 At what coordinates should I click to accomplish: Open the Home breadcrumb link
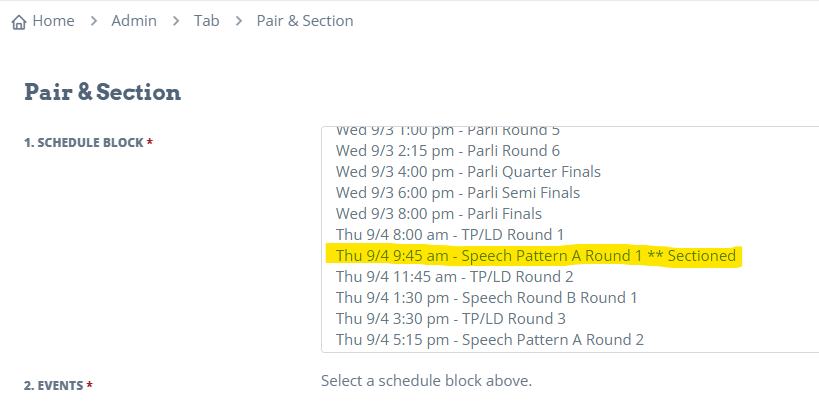tap(53, 21)
